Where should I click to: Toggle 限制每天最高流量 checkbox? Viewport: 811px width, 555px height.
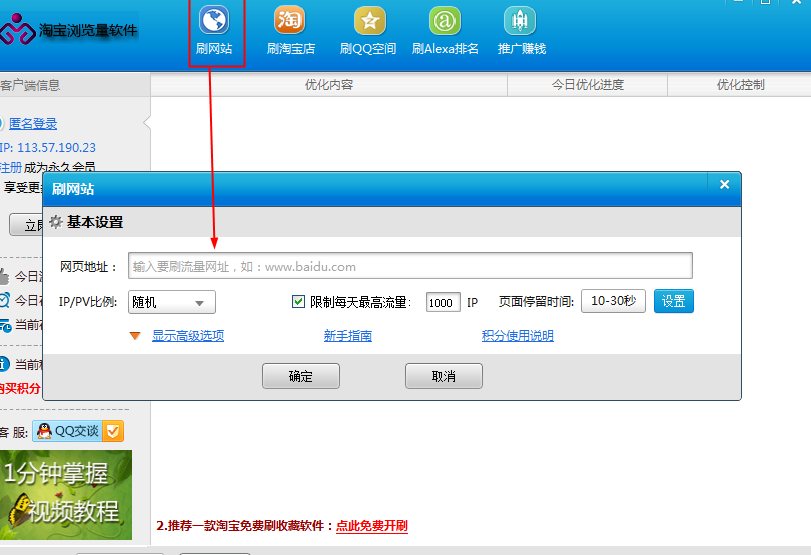point(298,302)
